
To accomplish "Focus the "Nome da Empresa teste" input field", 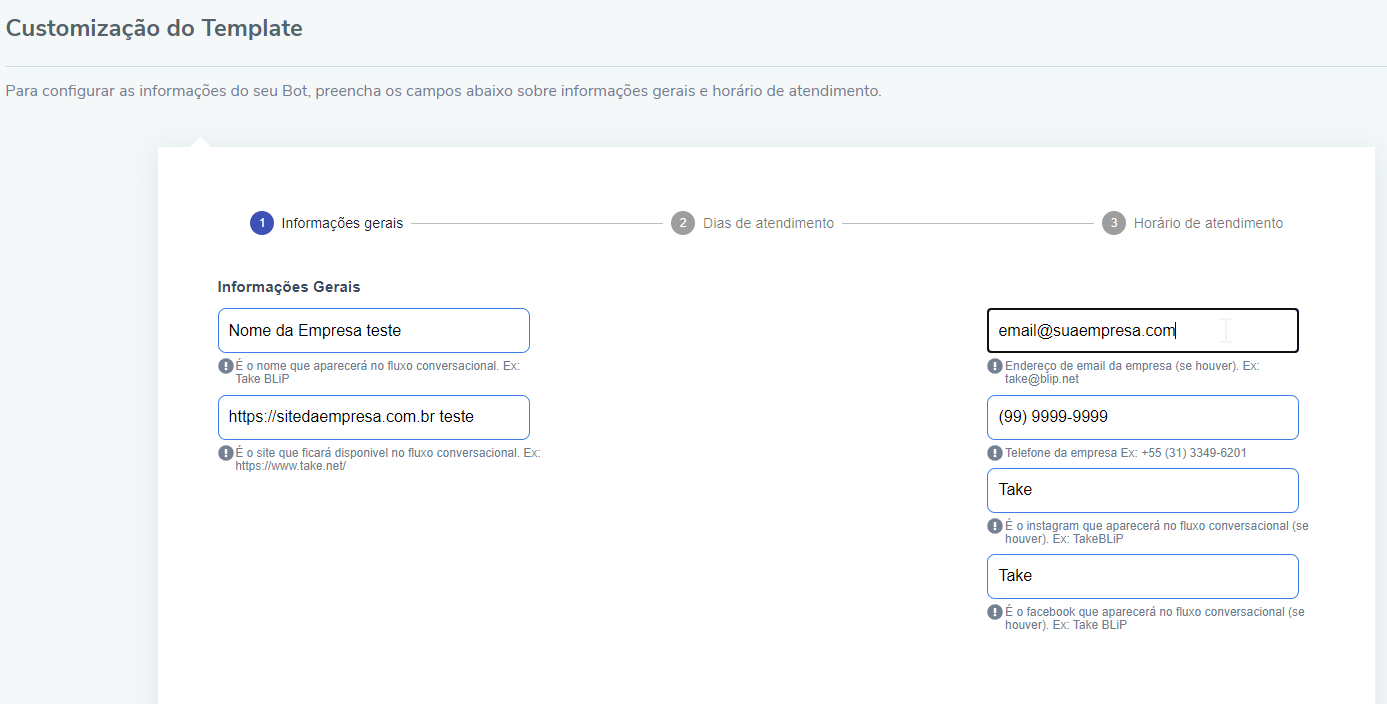I will [x=373, y=330].
